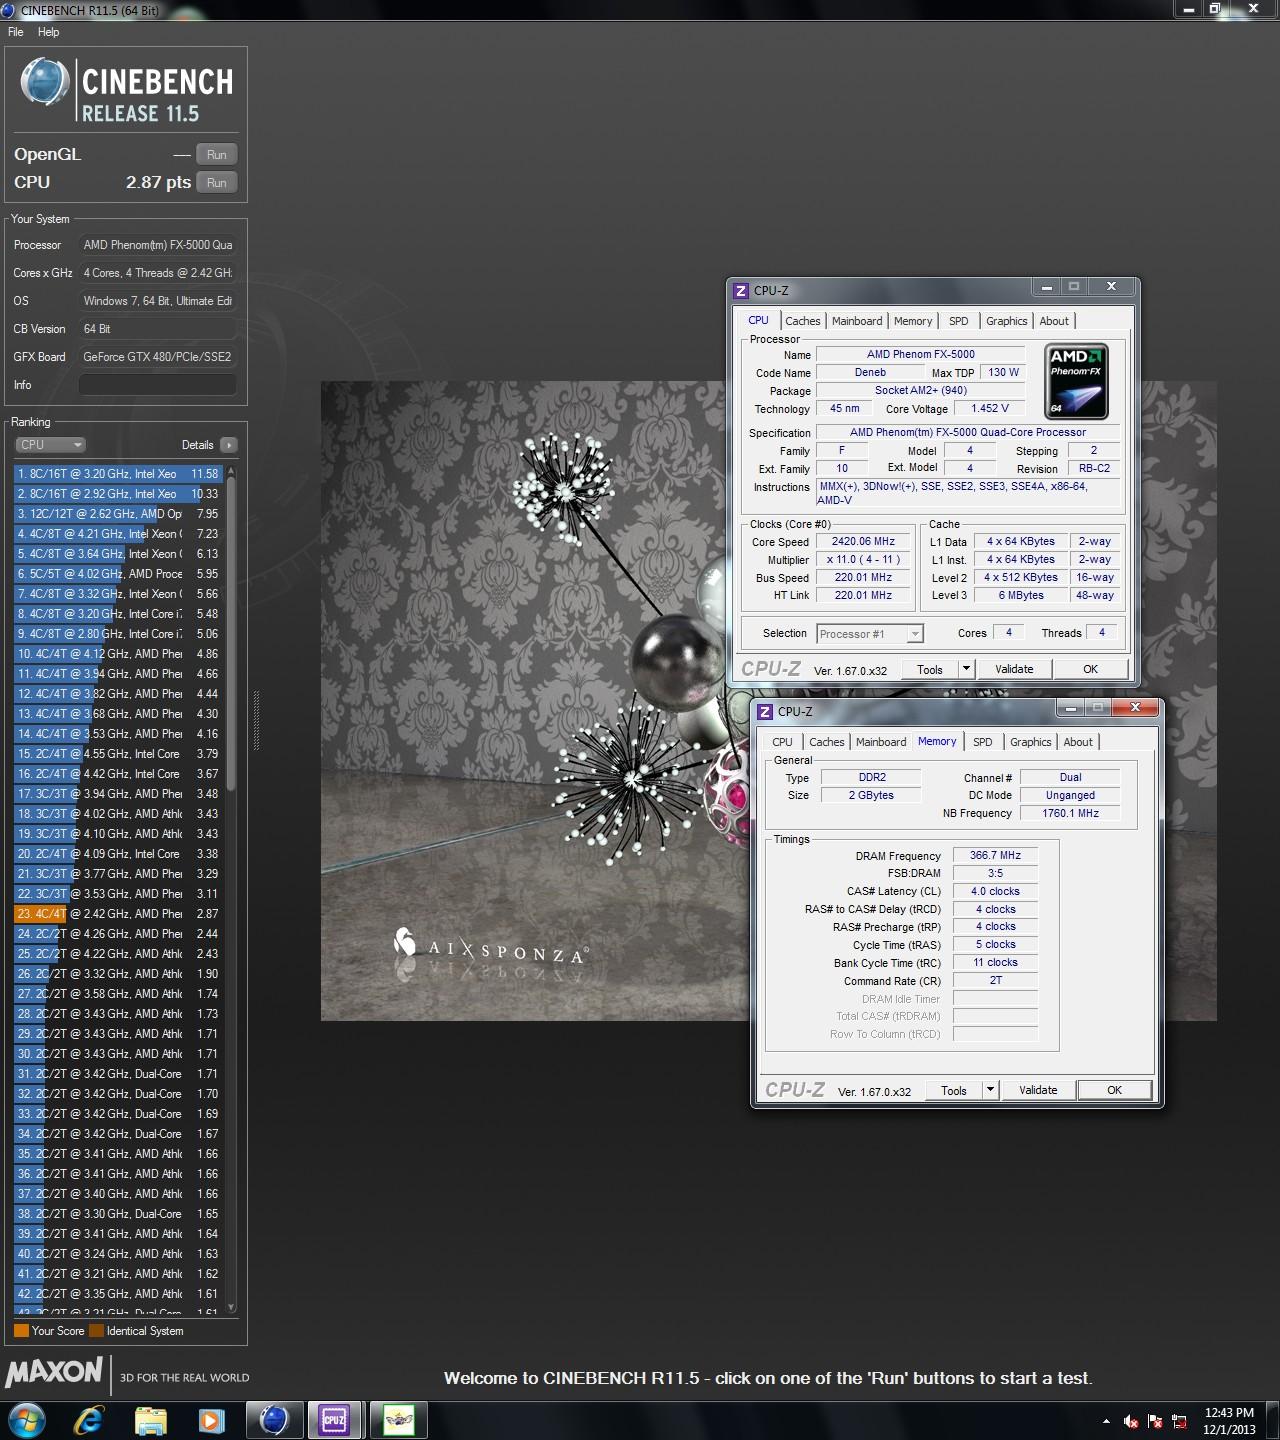Open the network status tray icon
1280x1440 pixels.
click(1181, 1421)
